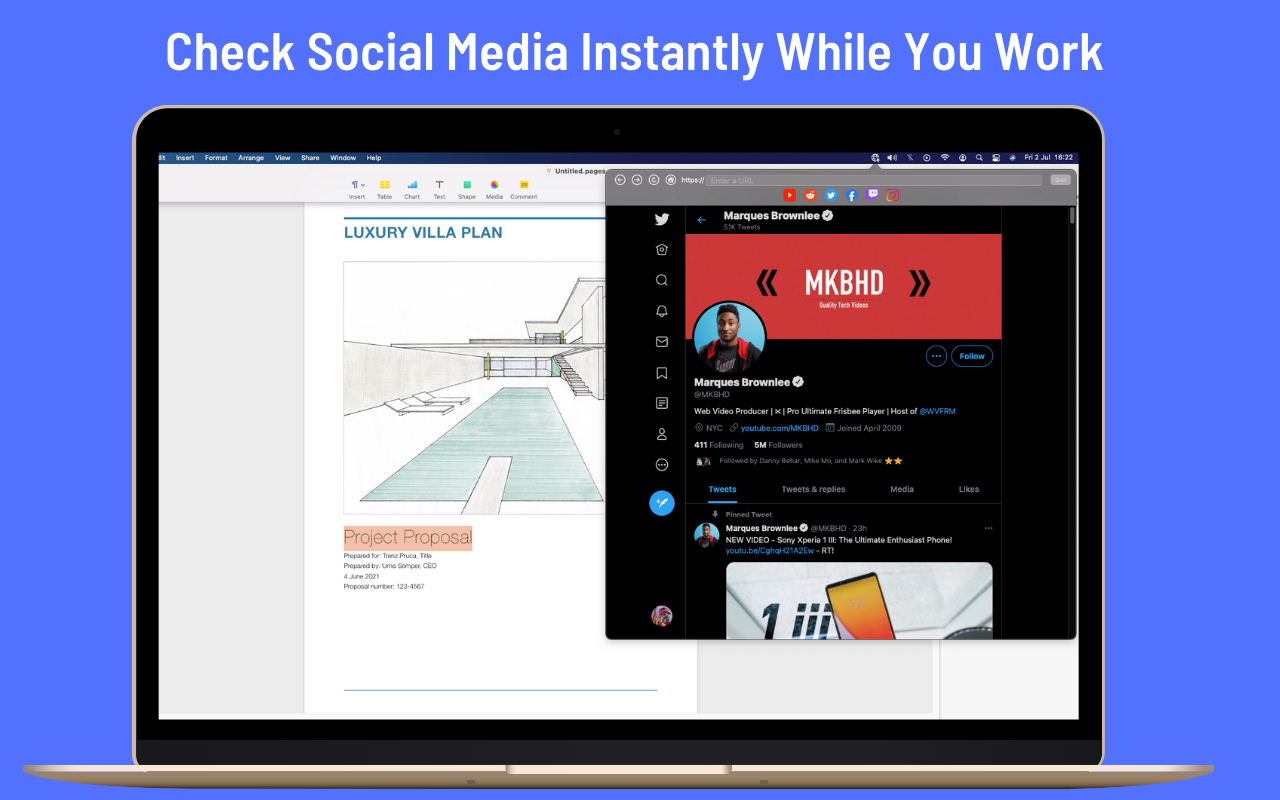Image resolution: width=1280 pixels, height=800 pixels.
Task: Click the home icon in popup browser
Action: point(670,180)
